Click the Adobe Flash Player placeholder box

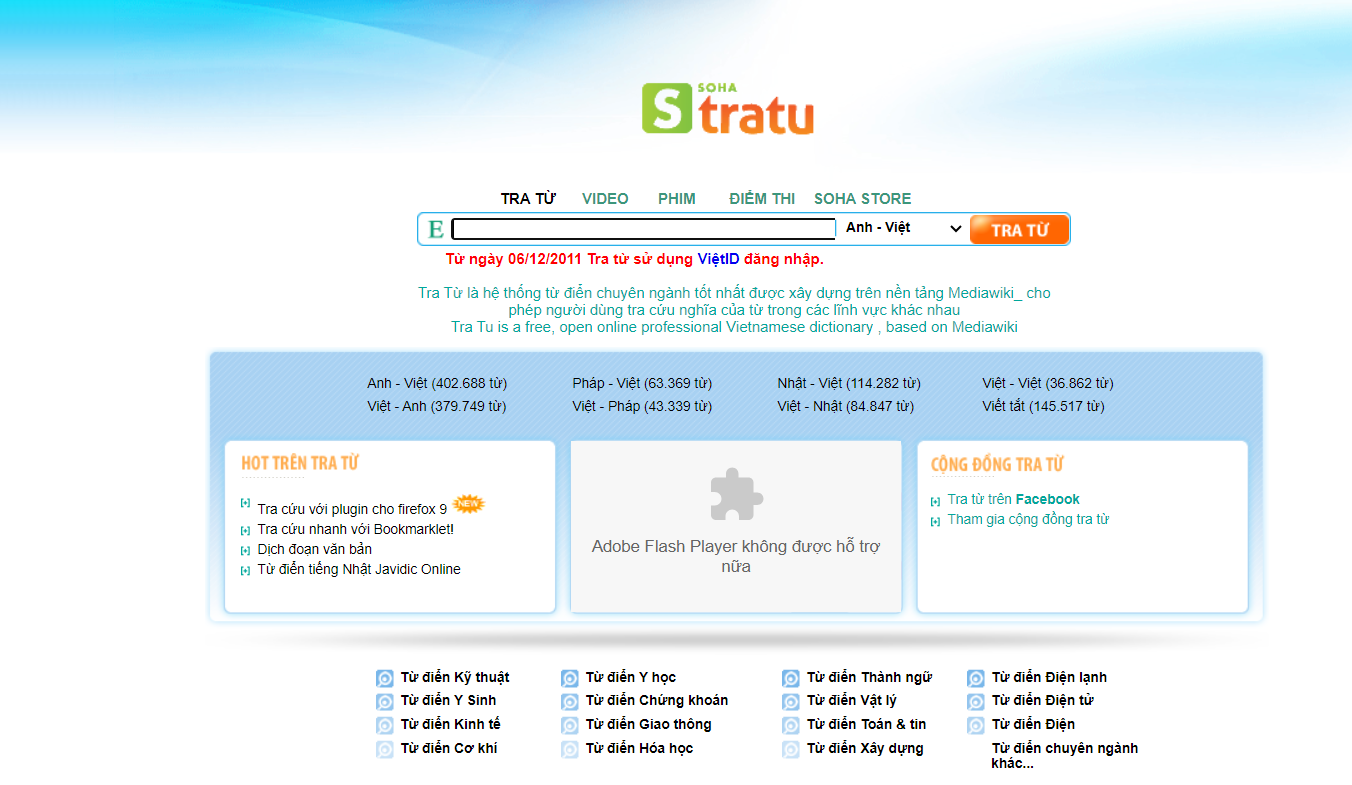click(736, 527)
